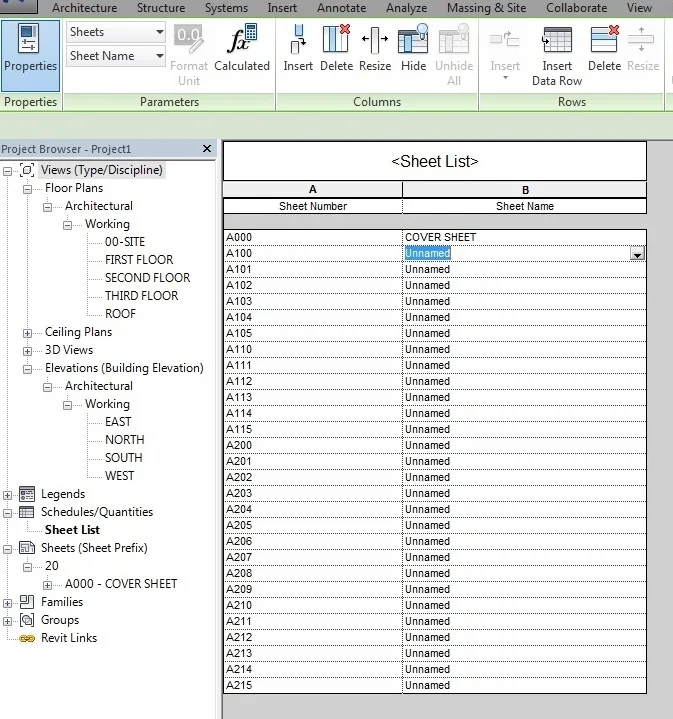The width and height of the screenshot is (673, 719).
Task: Select the 00-SITE floor plan
Action: click(x=125, y=242)
